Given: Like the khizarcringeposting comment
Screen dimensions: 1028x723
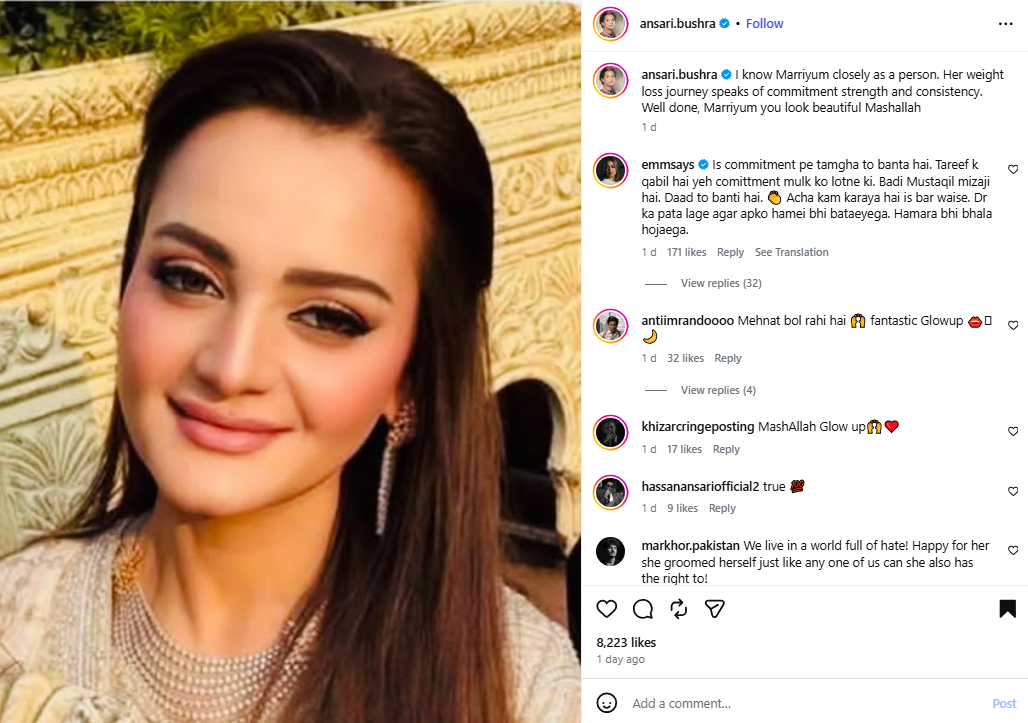Looking at the screenshot, I should pyautogui.click(x=1013, y=432).
